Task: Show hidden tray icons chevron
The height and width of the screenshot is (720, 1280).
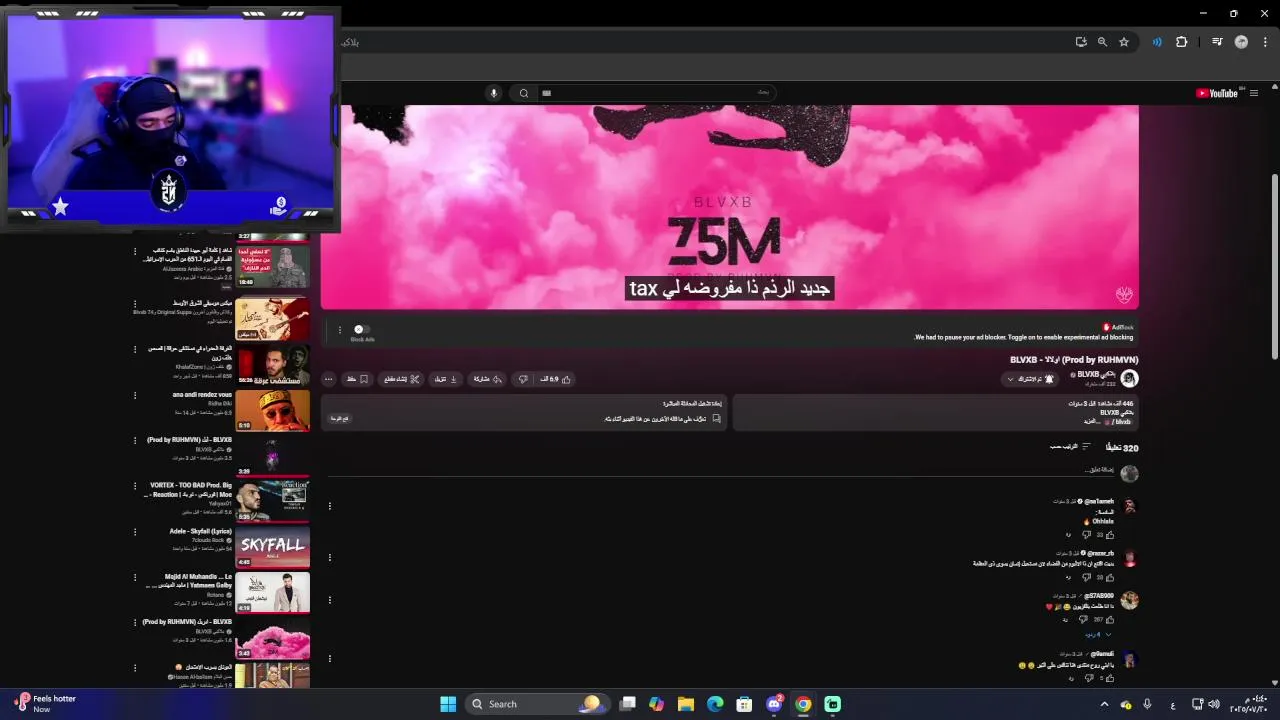Action: (x=1104, y=704)
